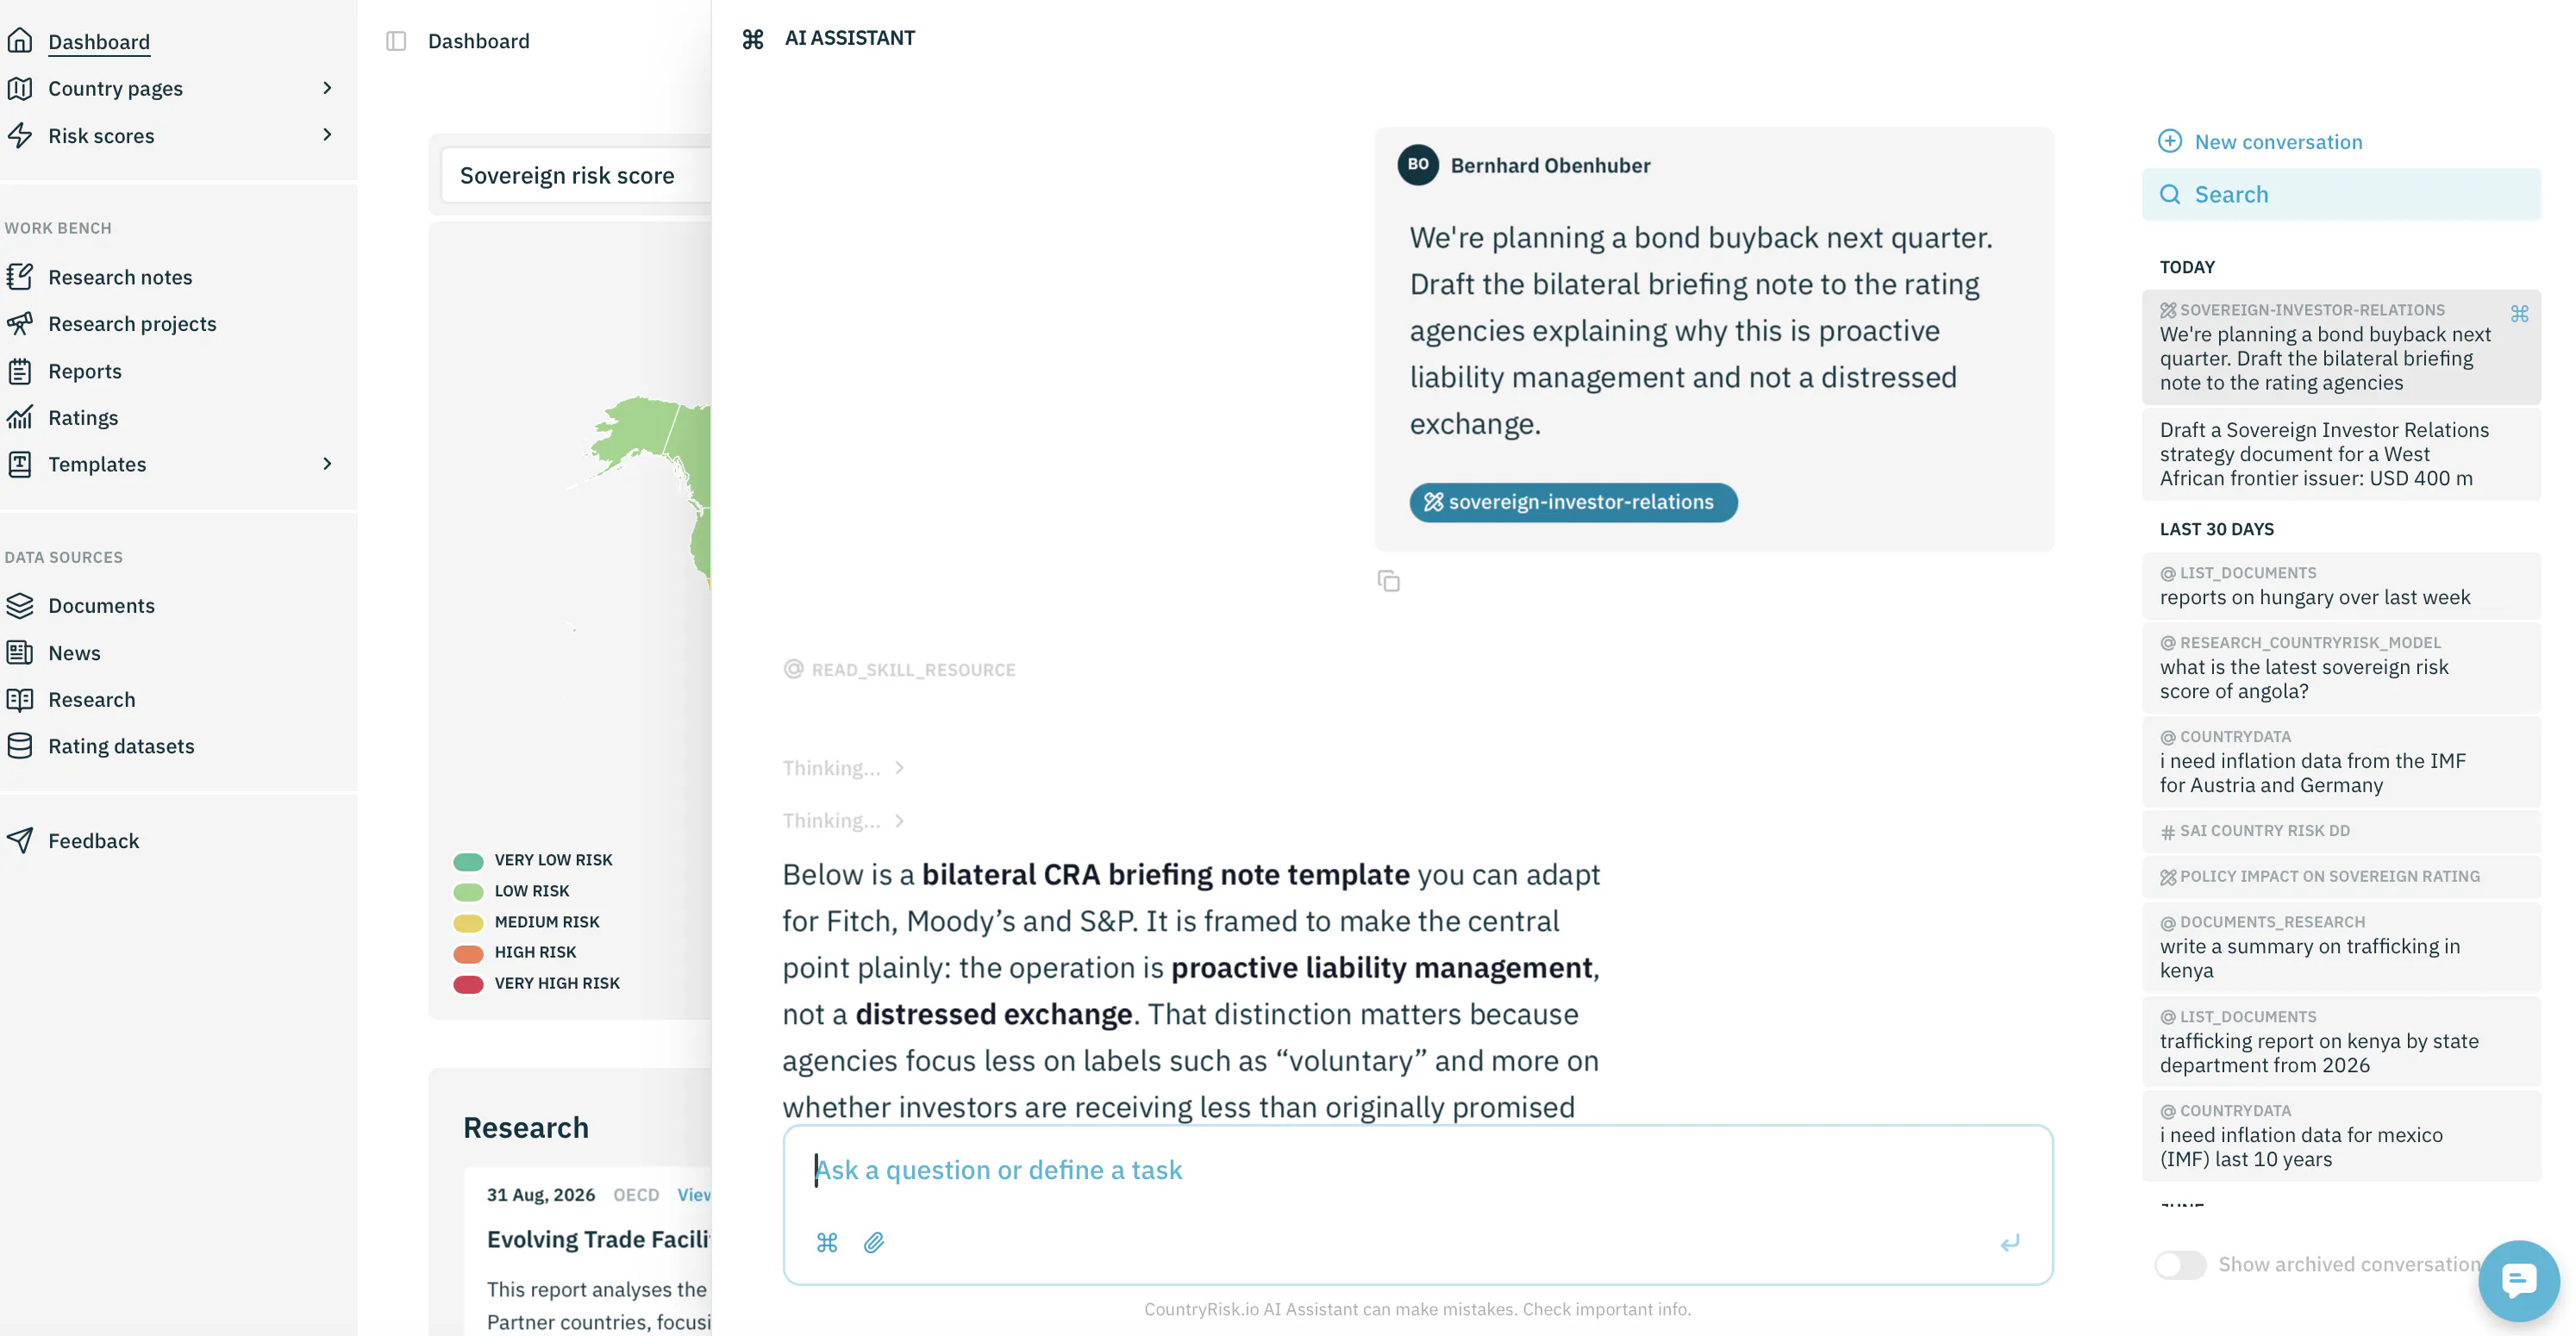Click the attach file paperclip icon
This screenshot has width=2576, height=1336.
(874, 1242)
